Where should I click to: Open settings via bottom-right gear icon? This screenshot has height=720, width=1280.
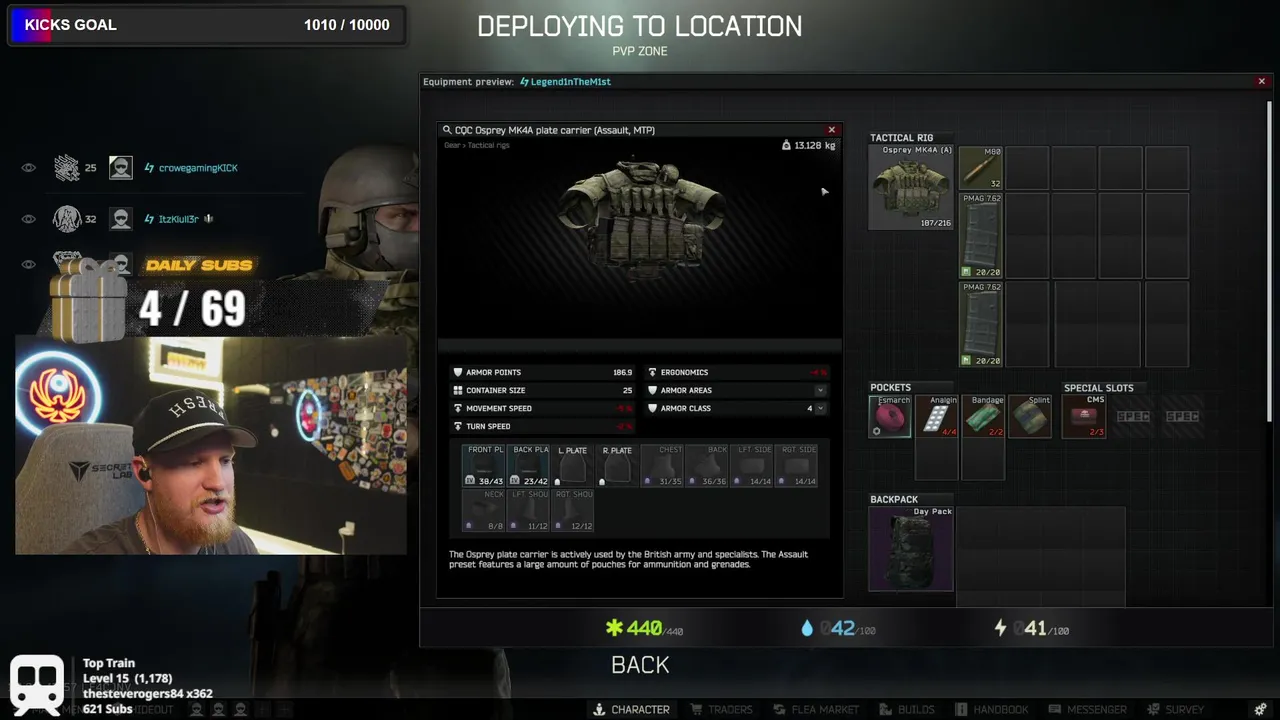click(x=1260, y=709)
